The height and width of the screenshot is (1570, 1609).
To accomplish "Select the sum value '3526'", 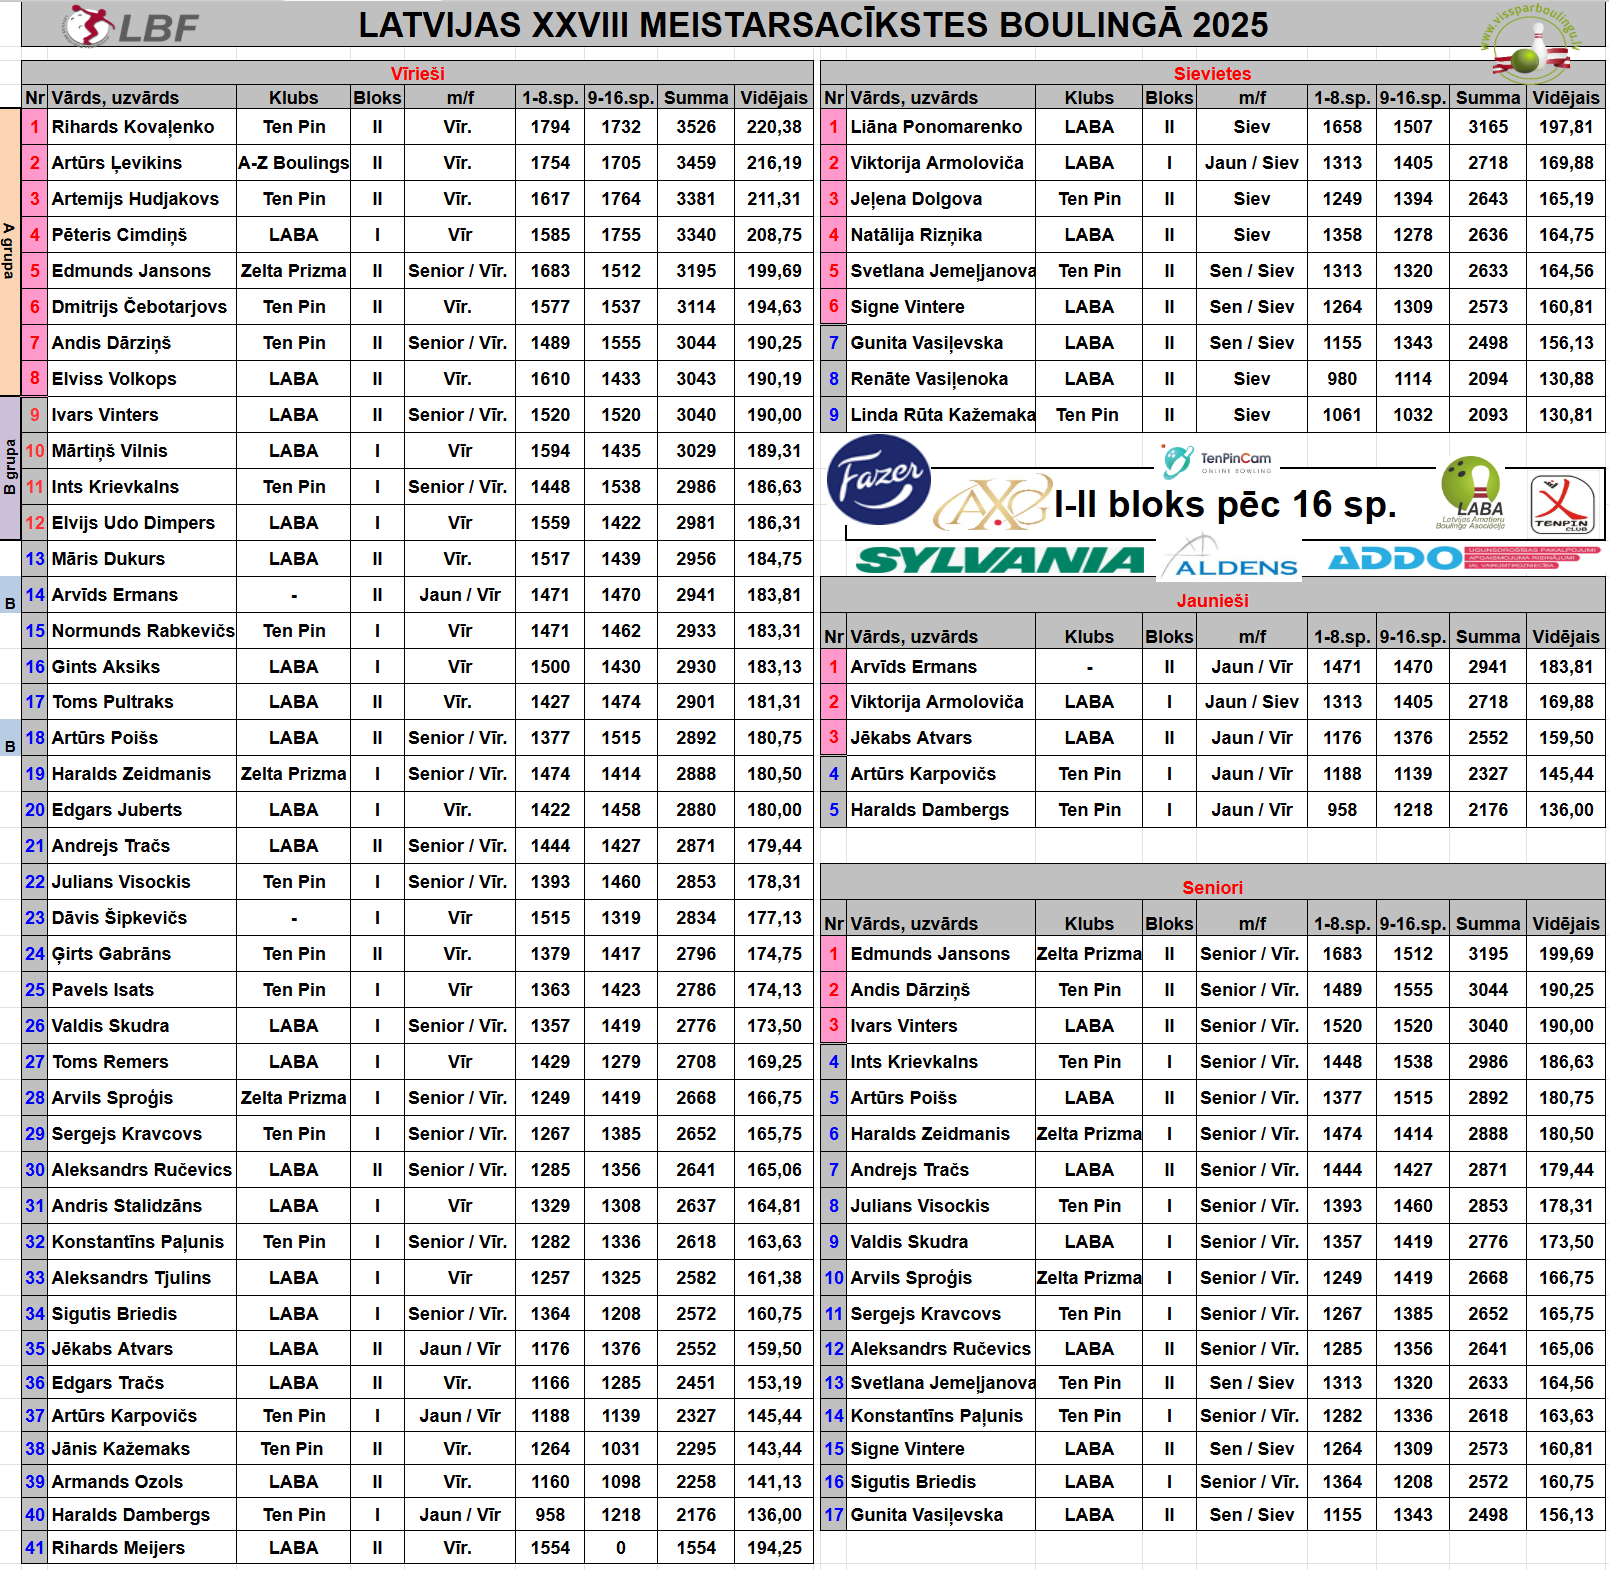I will pos(696,127).
